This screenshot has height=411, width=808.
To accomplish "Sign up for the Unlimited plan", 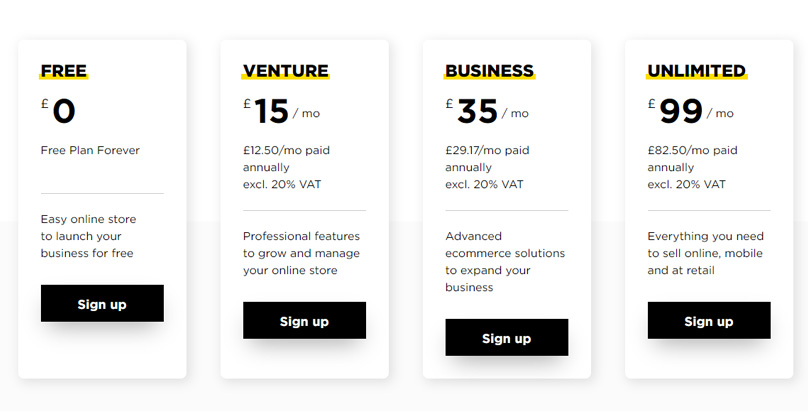I will point(708,321).
